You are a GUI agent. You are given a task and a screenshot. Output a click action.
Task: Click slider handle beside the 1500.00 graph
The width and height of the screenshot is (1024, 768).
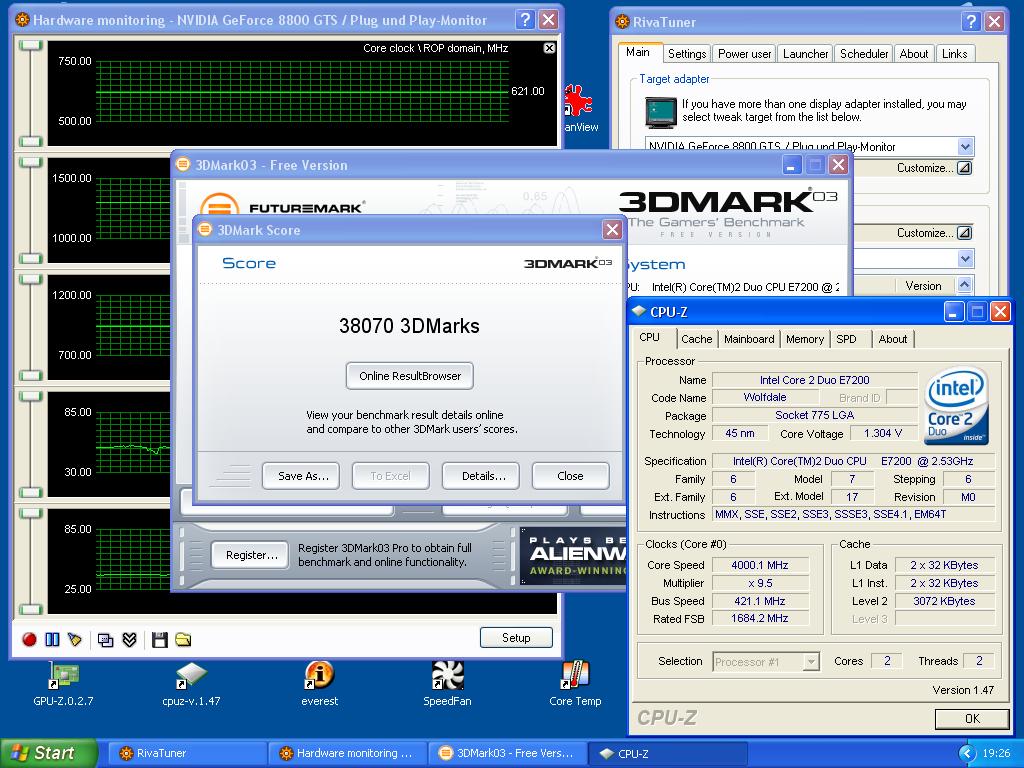(30, 162)
